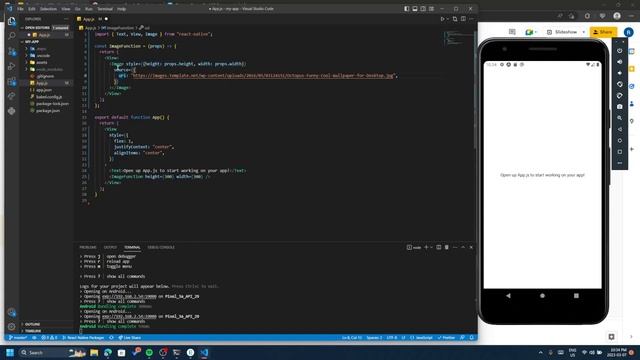Open the Selection menu

pyautogui.click(x=48, y=9)
